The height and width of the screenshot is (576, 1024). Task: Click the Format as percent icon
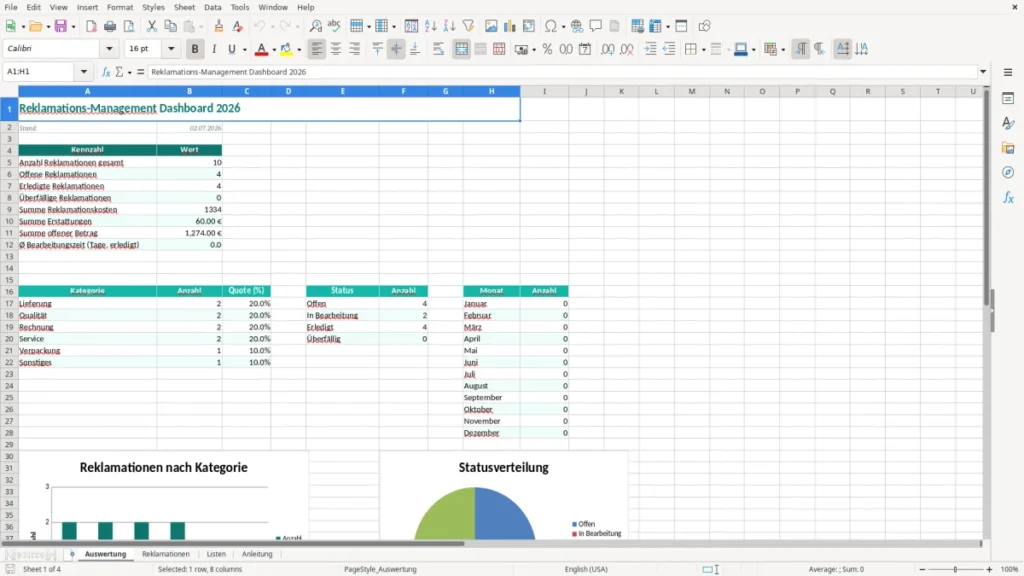coord(547,49)
